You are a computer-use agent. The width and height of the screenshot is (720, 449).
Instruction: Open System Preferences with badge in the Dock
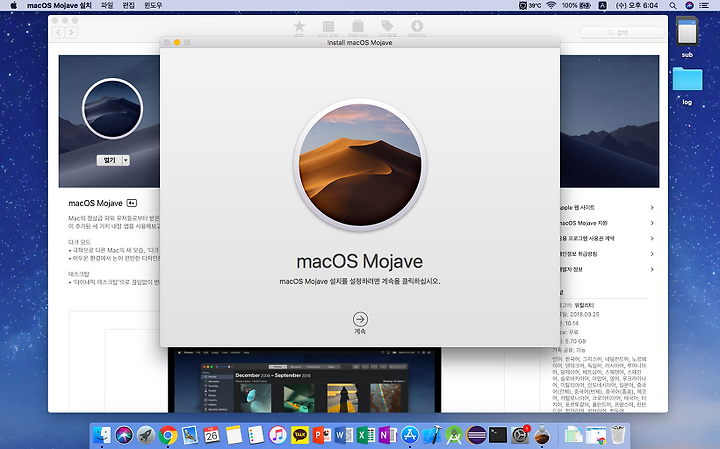pos(520,434)
